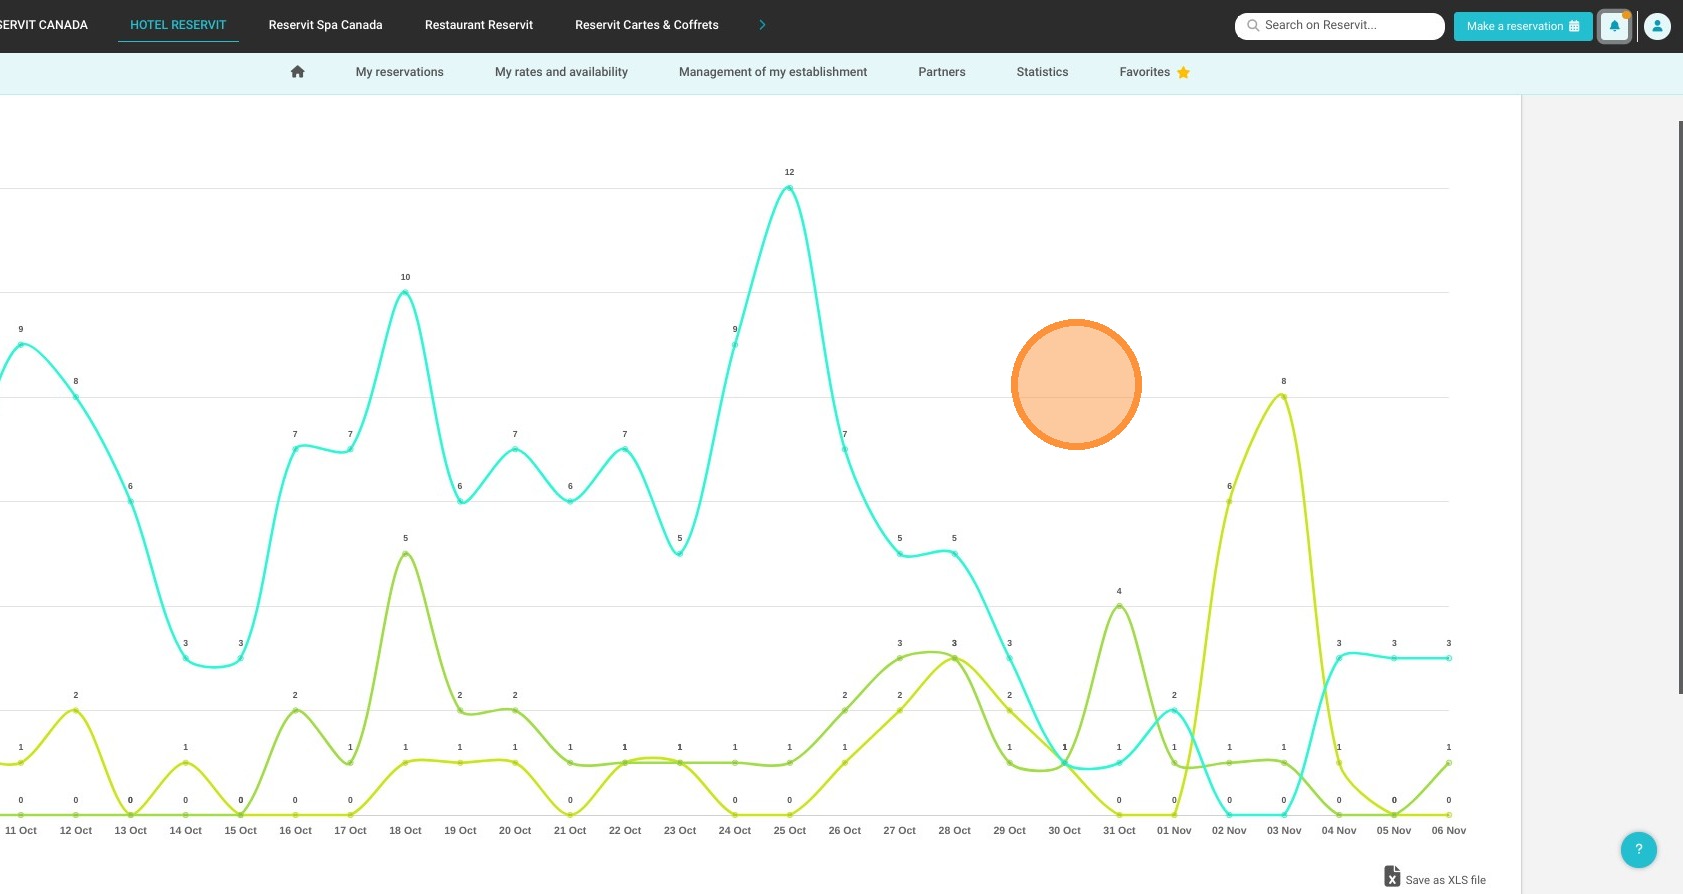Open the home icon in navigation bar
This screenshot has width=1683, height=894.
tap(297, 72)
